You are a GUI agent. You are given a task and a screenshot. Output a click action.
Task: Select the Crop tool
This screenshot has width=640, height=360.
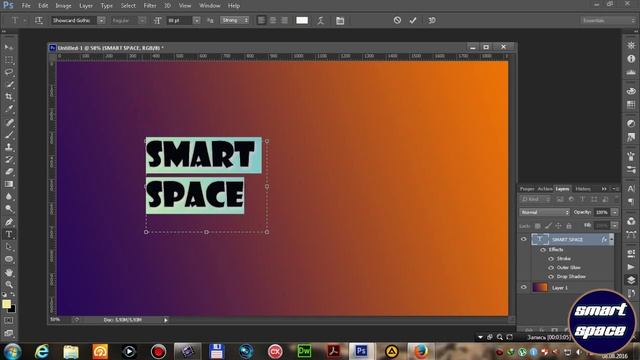coord(9,97)
